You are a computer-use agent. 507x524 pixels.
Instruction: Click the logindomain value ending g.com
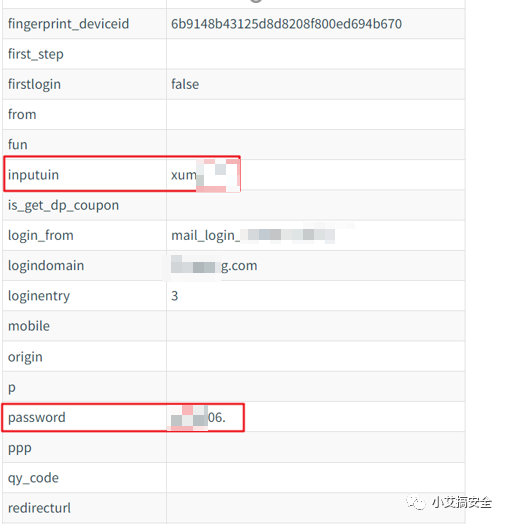[x=214, y=266]
